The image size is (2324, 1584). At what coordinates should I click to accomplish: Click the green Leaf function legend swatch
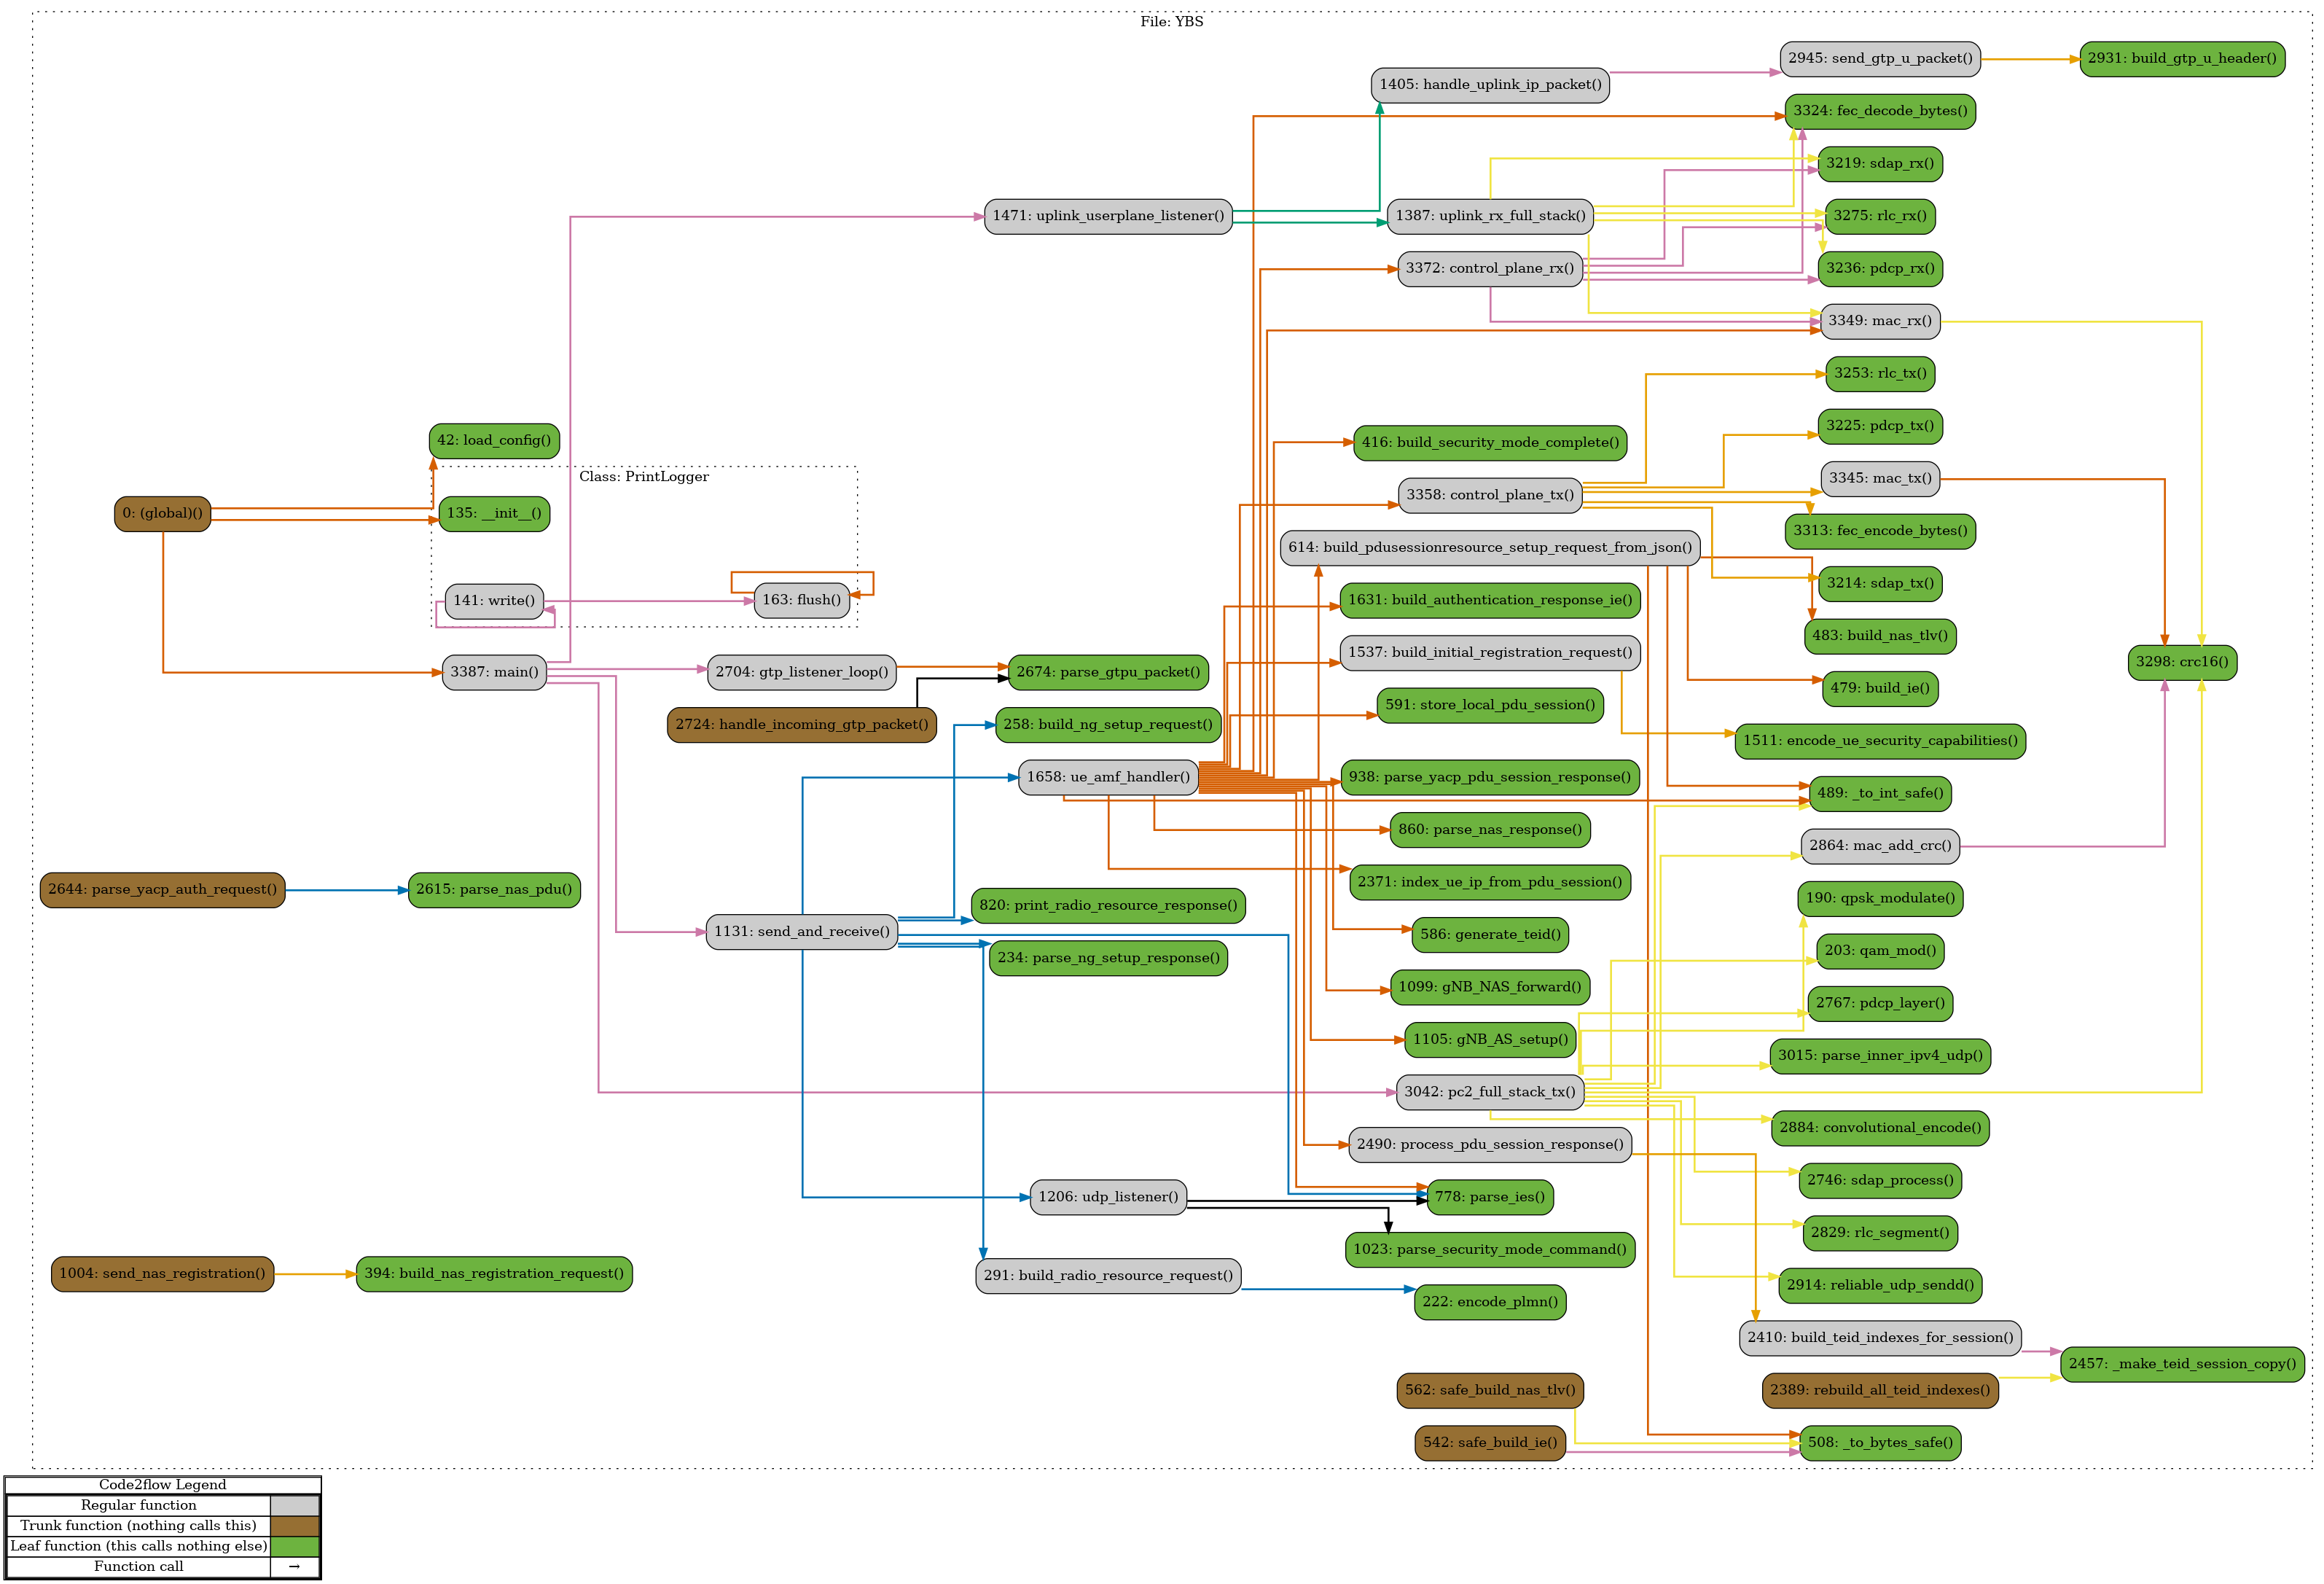point(295,1546)
